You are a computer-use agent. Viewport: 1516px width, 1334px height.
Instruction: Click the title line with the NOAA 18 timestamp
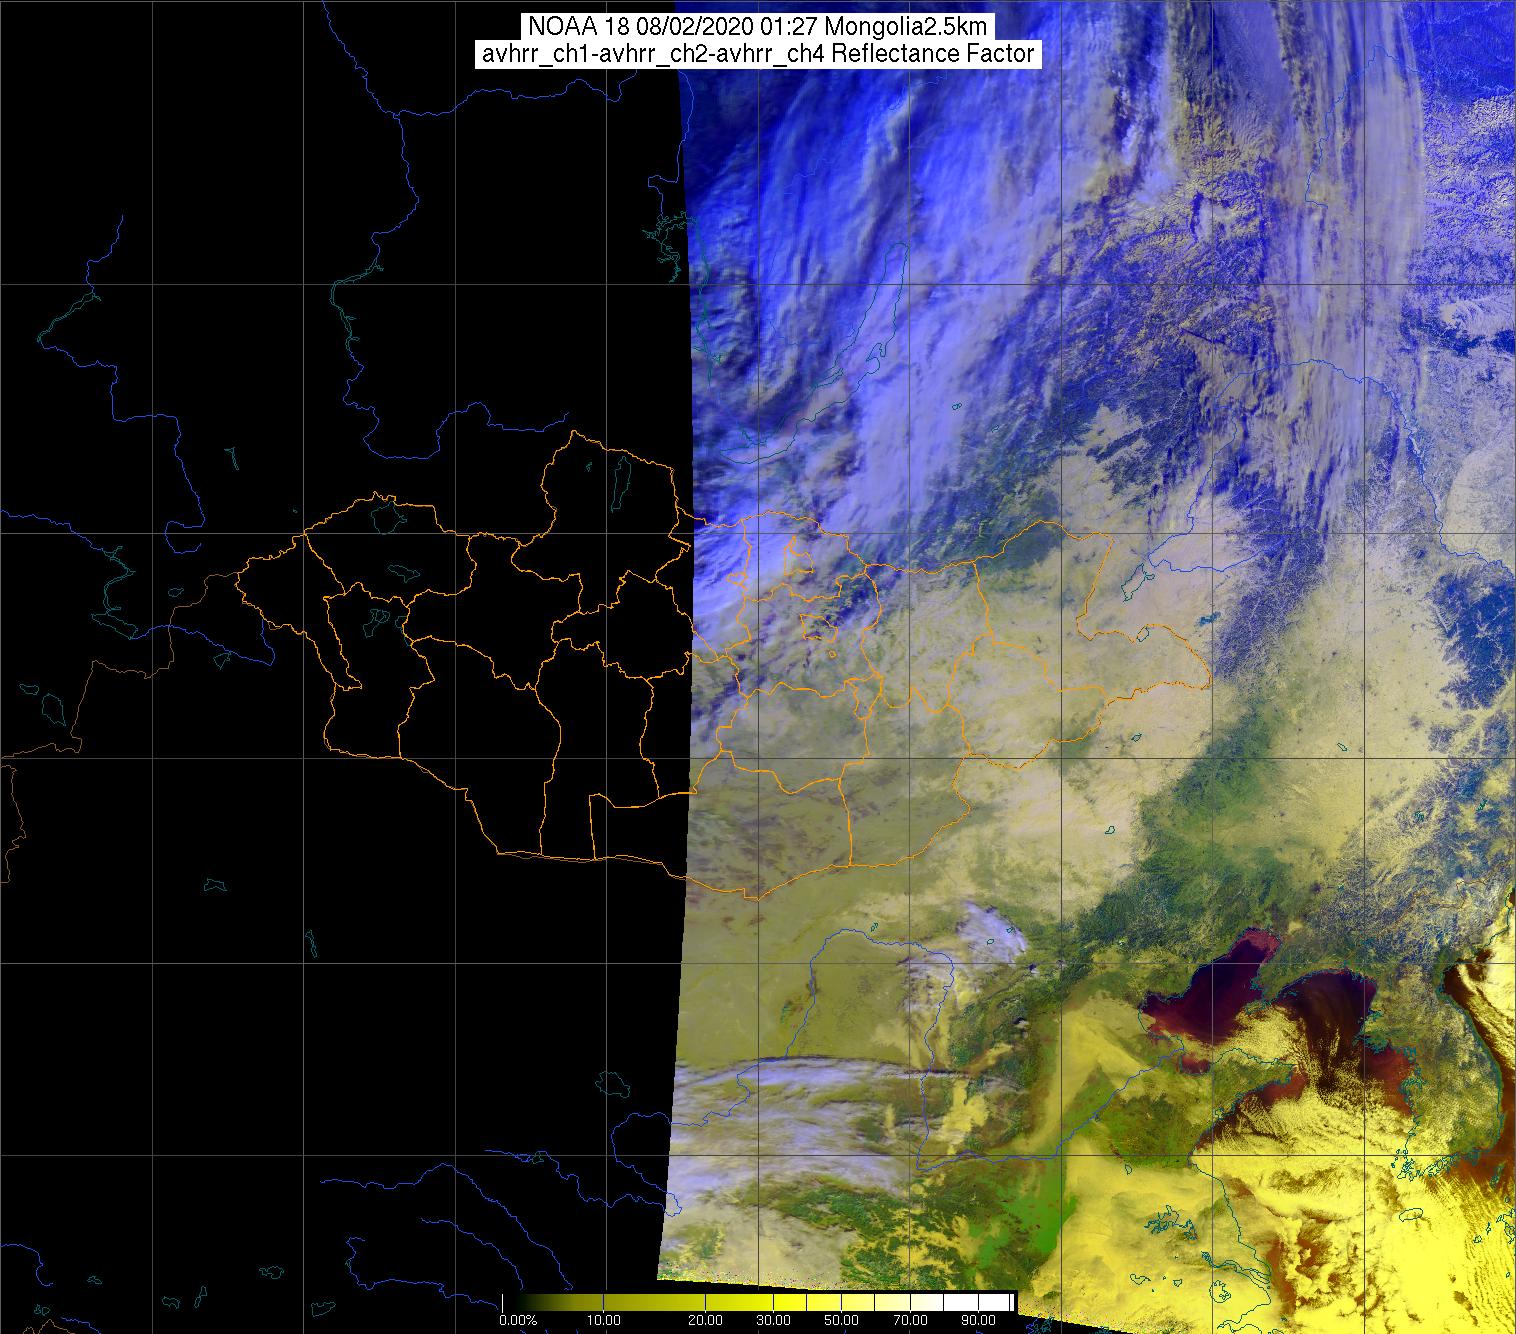tap(758, 26)
